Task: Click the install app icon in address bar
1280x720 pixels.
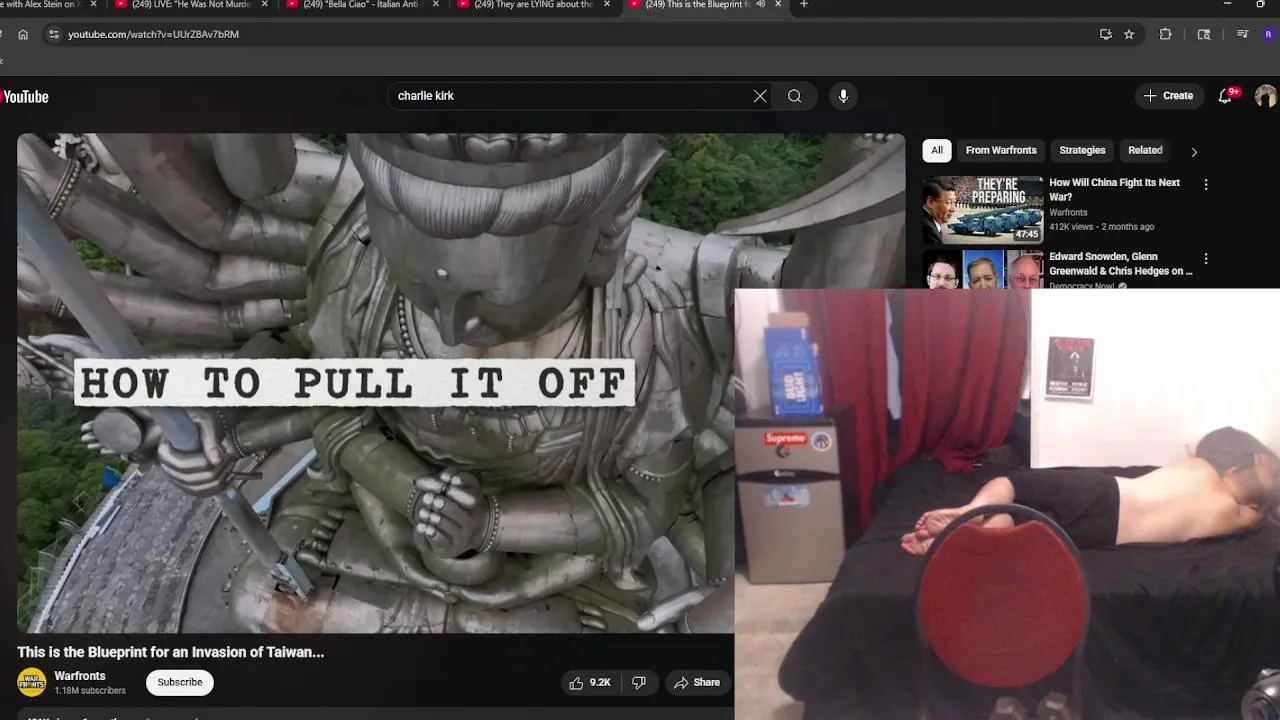Action: pos(1106,34)
